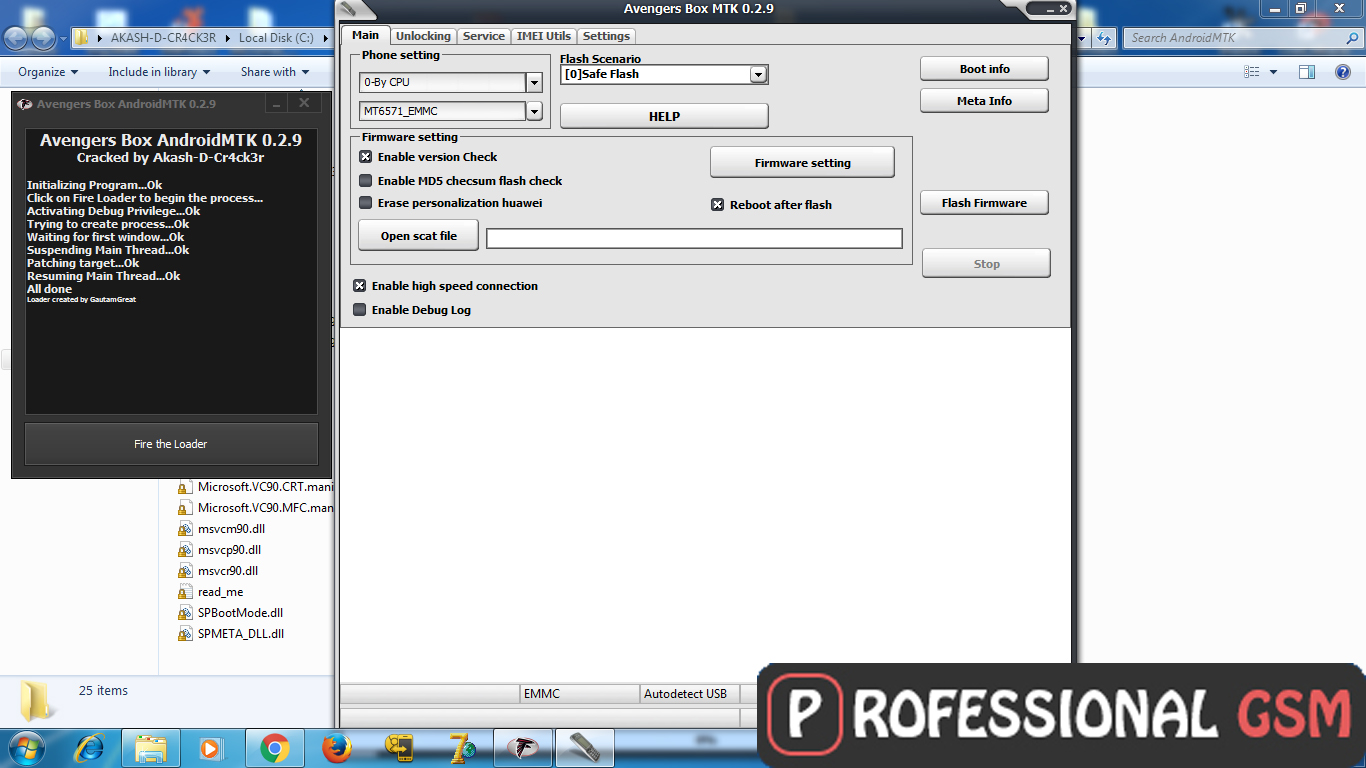
Task: Enable Erase personalization huawei
Action: click(366, 203)
